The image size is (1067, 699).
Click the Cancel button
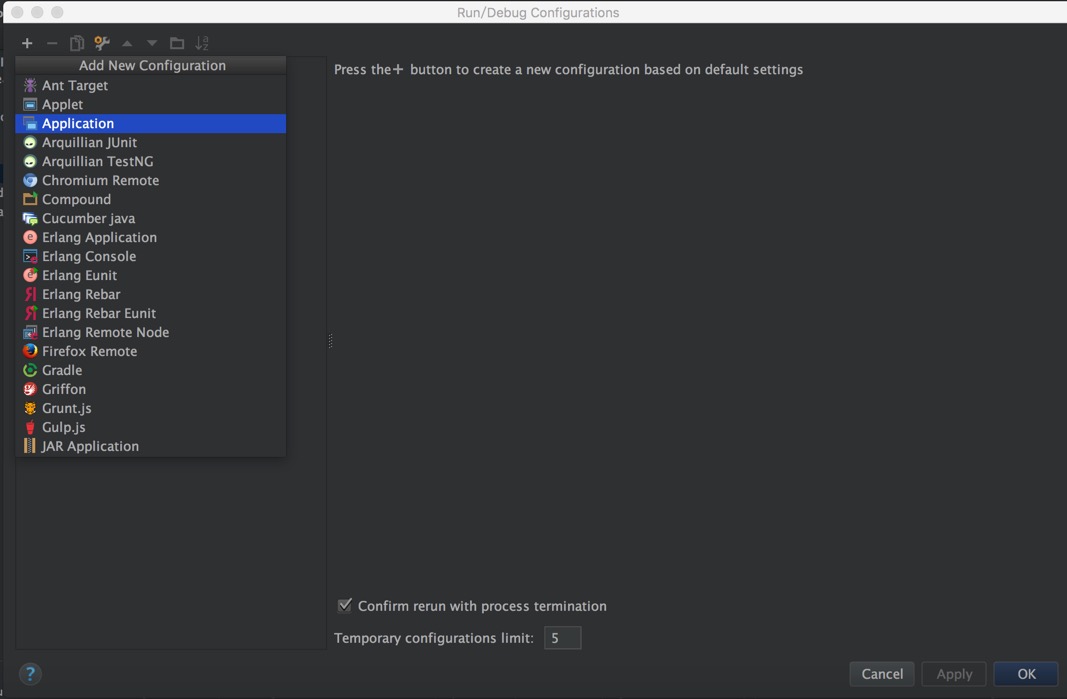point(882,674)
